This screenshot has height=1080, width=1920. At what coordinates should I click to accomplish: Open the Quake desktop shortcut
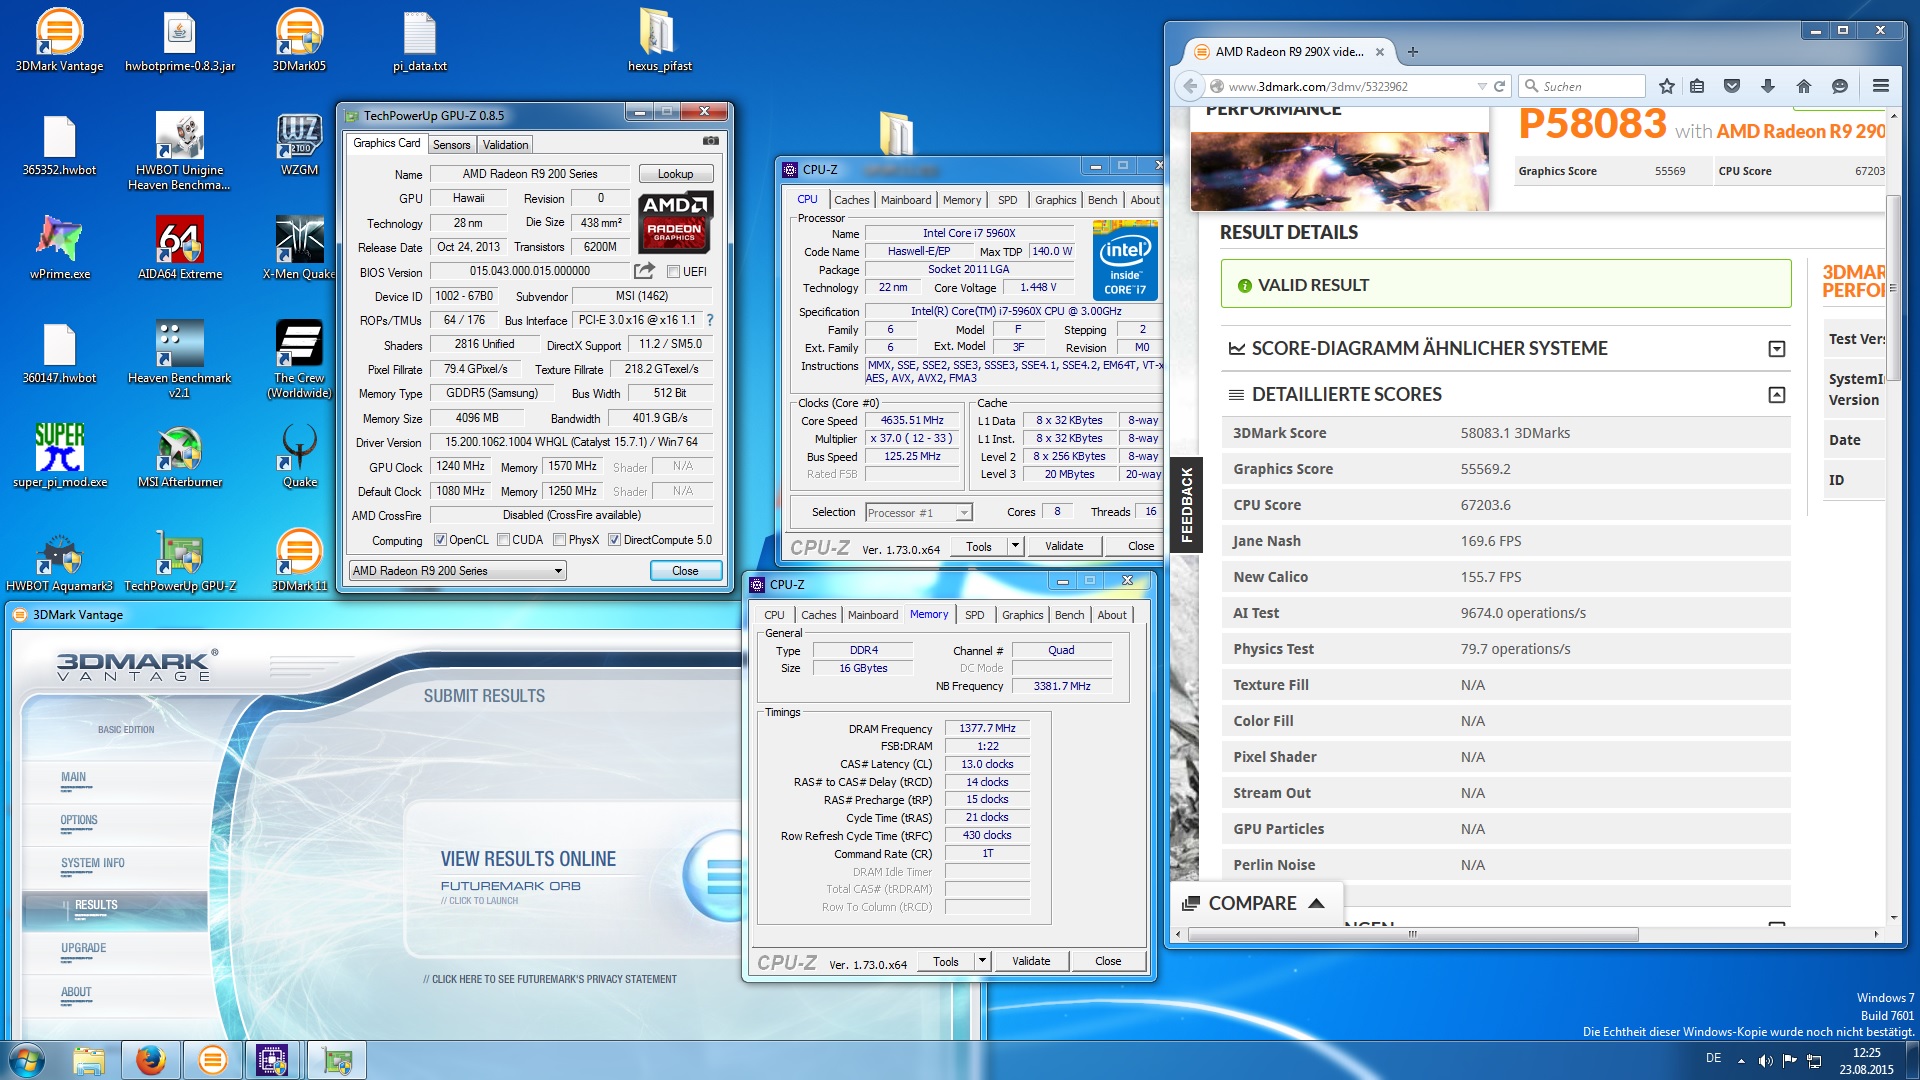(299, 456)
